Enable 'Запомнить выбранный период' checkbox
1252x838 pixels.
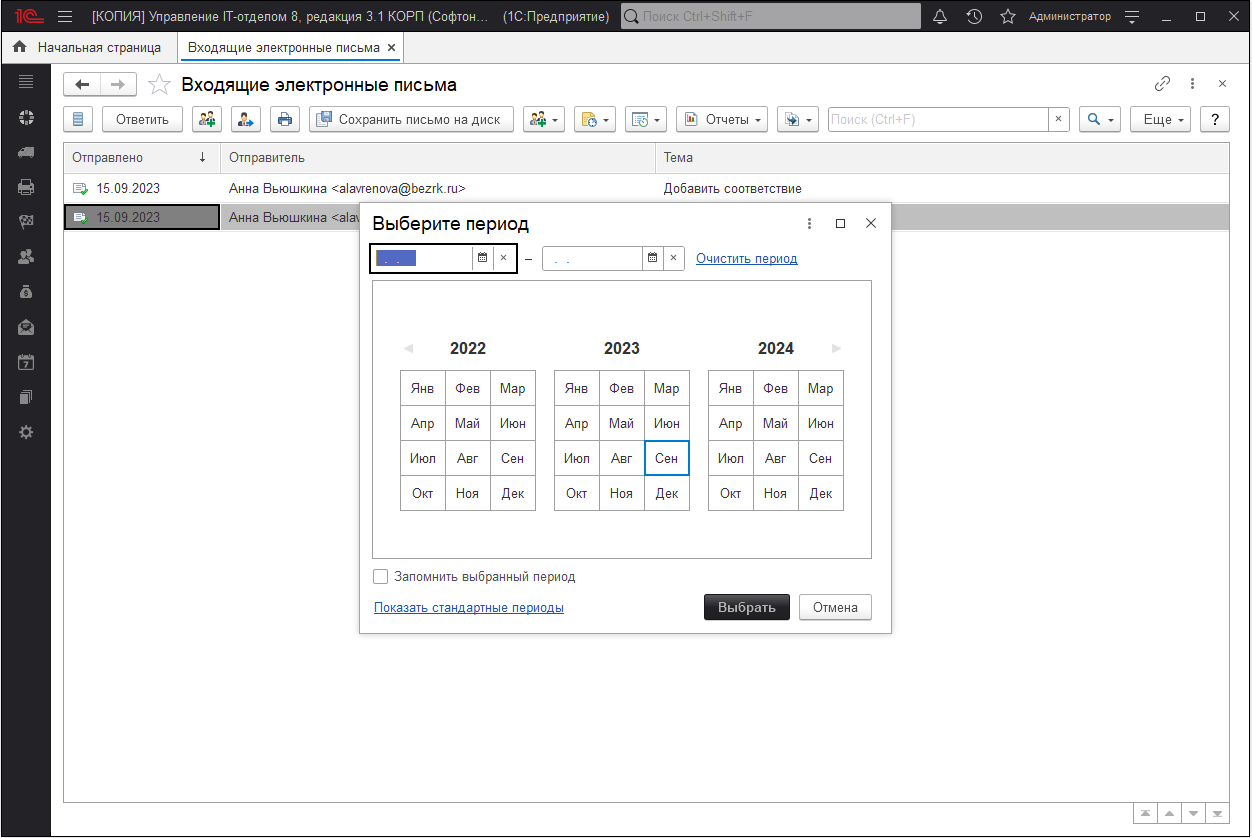tap(380, 577)
